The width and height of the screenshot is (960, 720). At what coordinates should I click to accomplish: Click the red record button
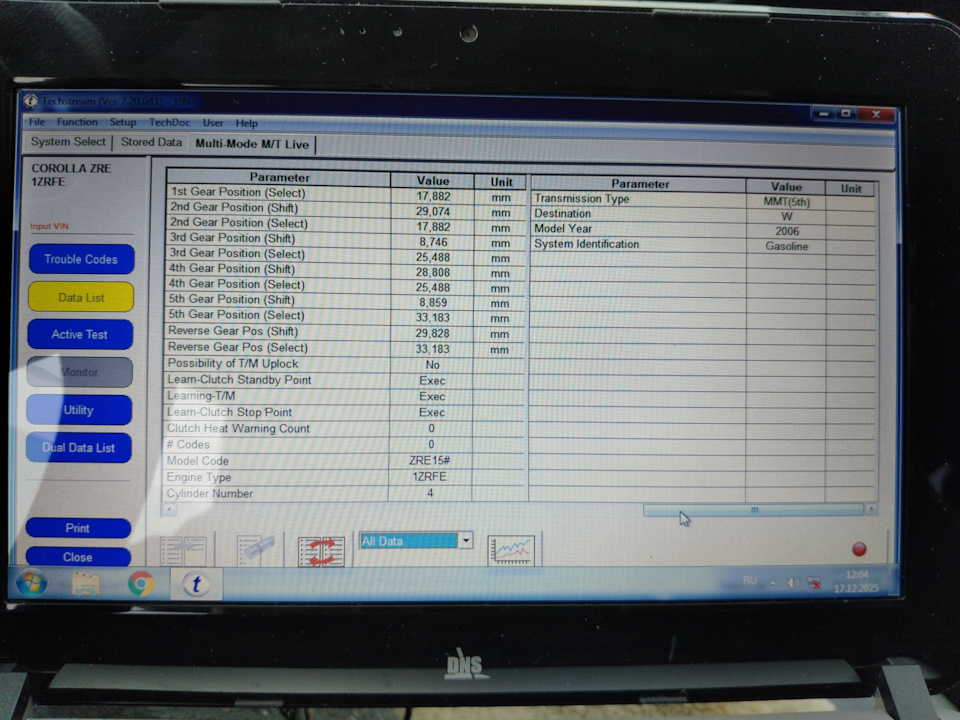tap(859, 549)
